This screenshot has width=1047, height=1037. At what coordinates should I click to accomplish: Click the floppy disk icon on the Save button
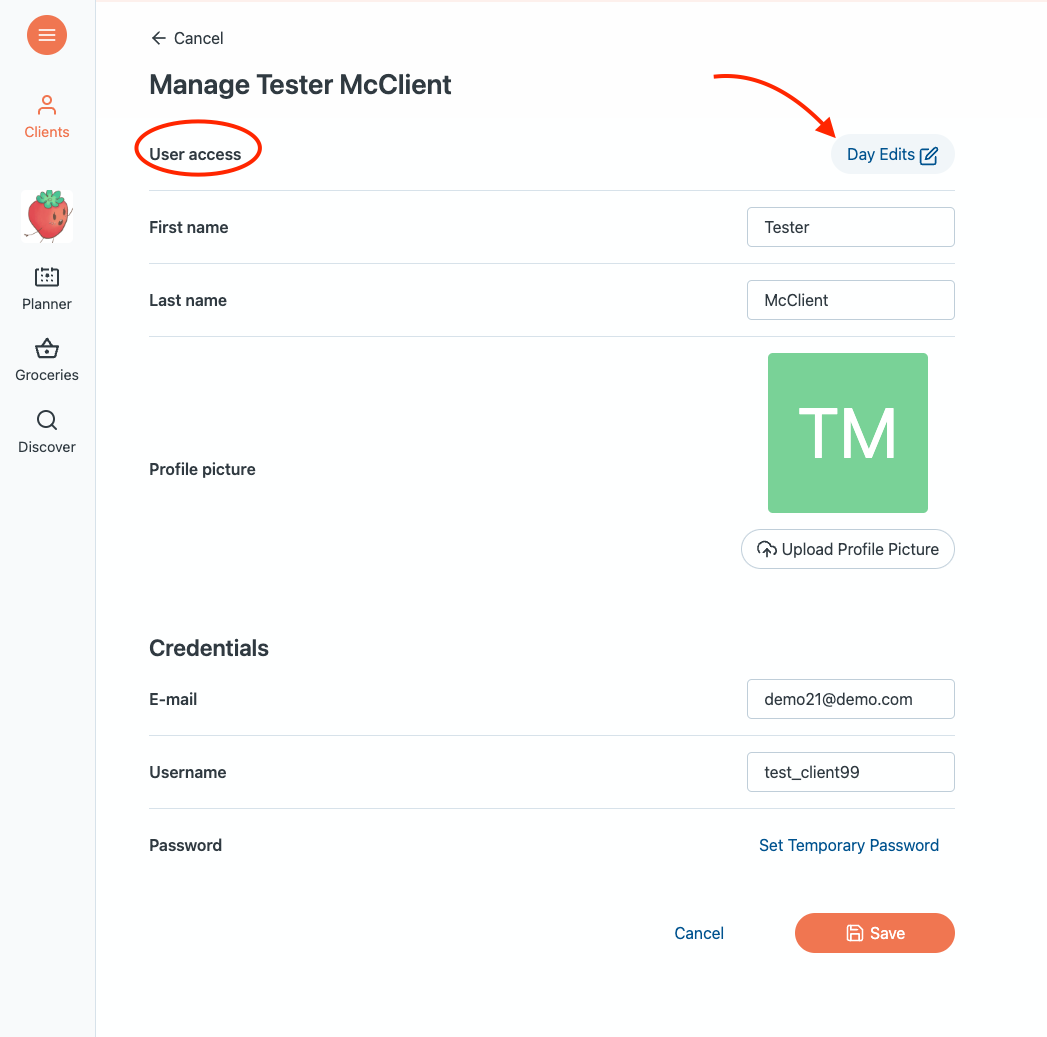[x=855, y=933]
